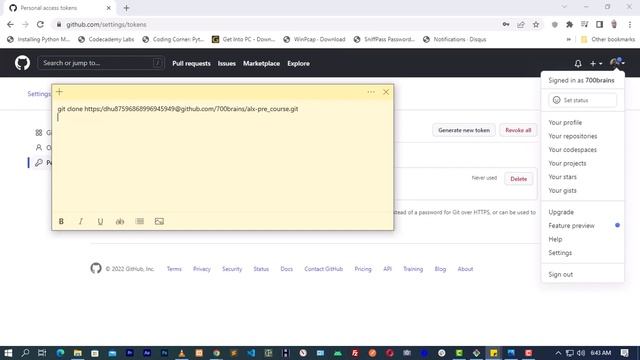Screen dimensions: 640x360
Task: Add a new sticky note with plus icon
Action: 60,92
